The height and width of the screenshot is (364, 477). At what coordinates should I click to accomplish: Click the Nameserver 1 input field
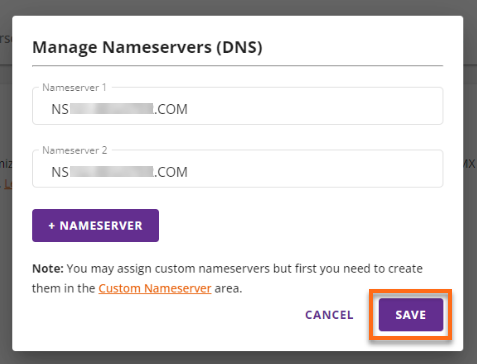click(x=237, y=106)
